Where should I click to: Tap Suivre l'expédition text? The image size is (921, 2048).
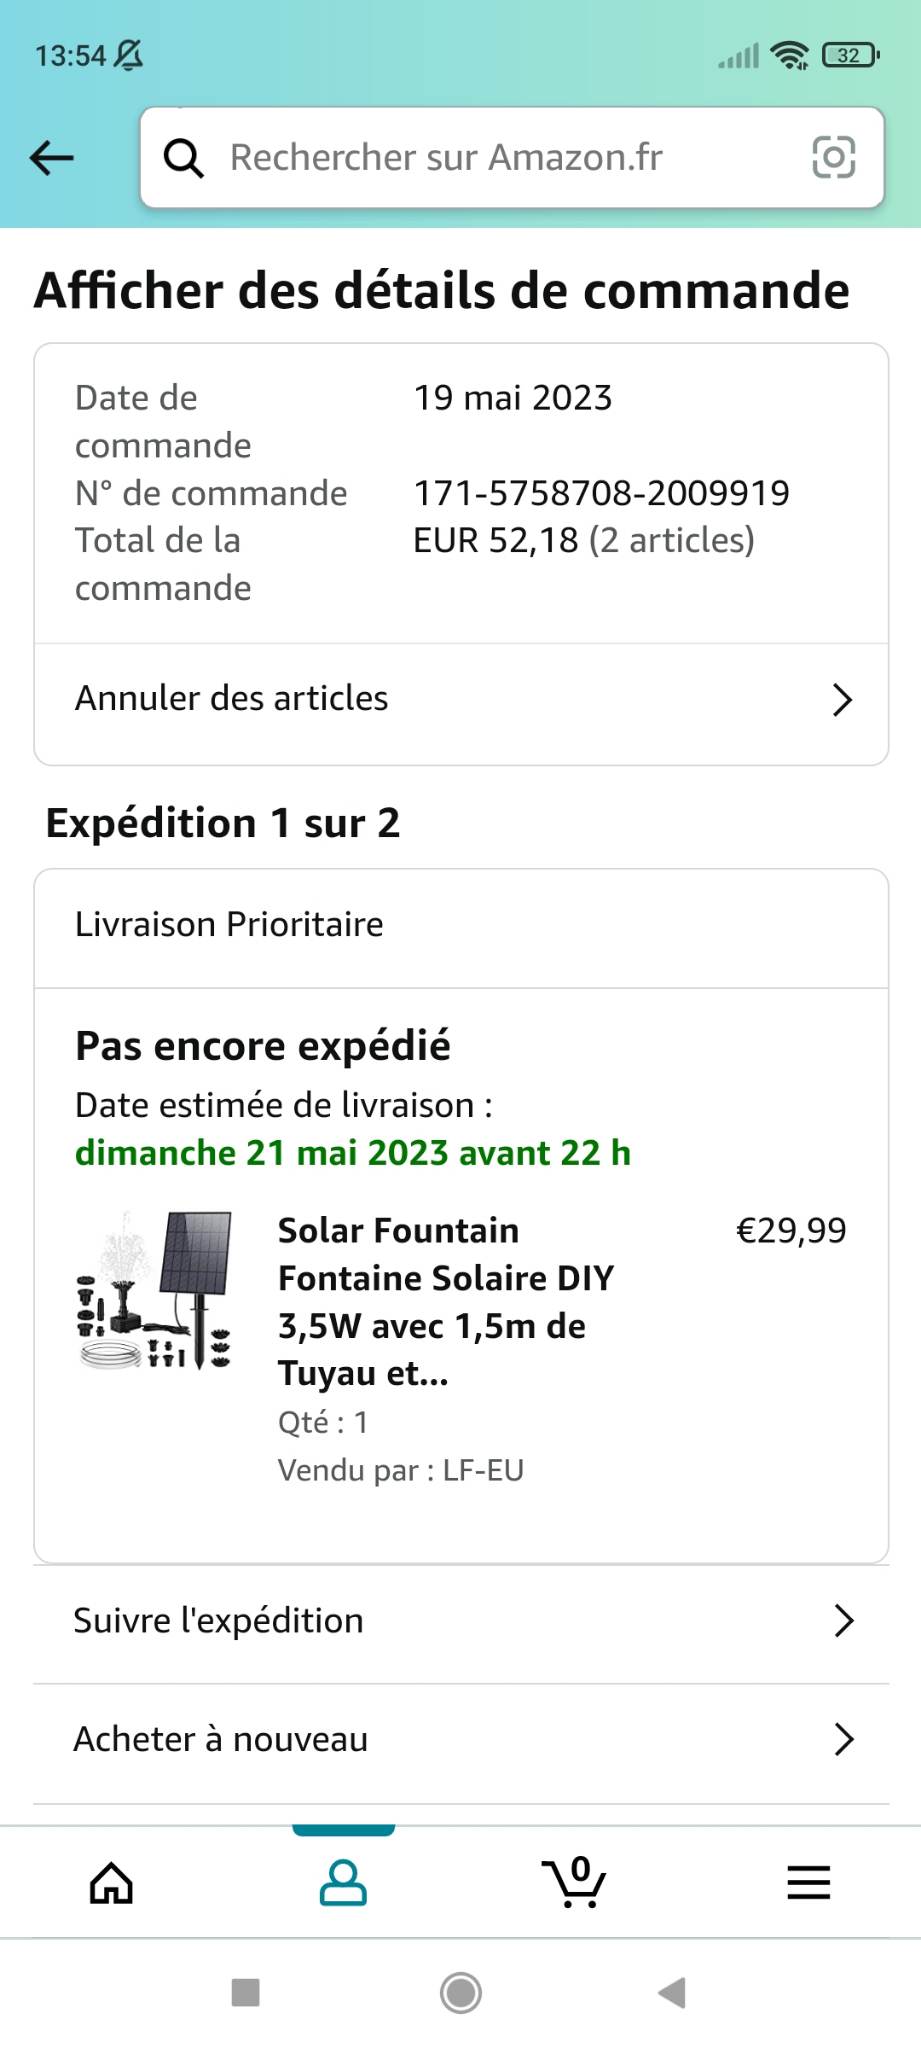pos(219,1621)
